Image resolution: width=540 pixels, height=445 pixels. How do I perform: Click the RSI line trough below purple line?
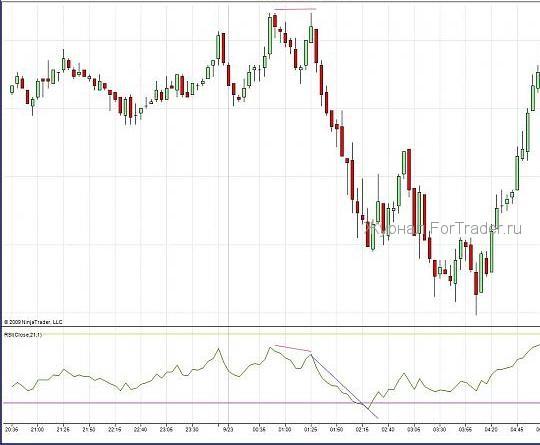368,409
